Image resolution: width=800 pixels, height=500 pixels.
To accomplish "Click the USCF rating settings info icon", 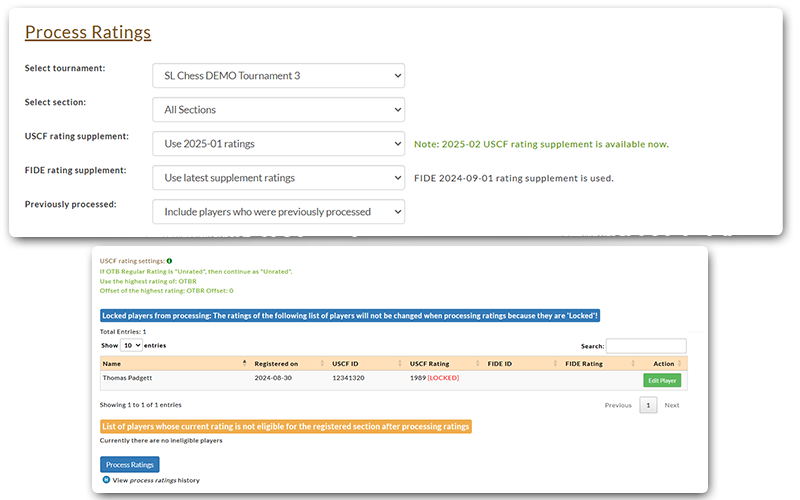I will click(x=169, y=260).
